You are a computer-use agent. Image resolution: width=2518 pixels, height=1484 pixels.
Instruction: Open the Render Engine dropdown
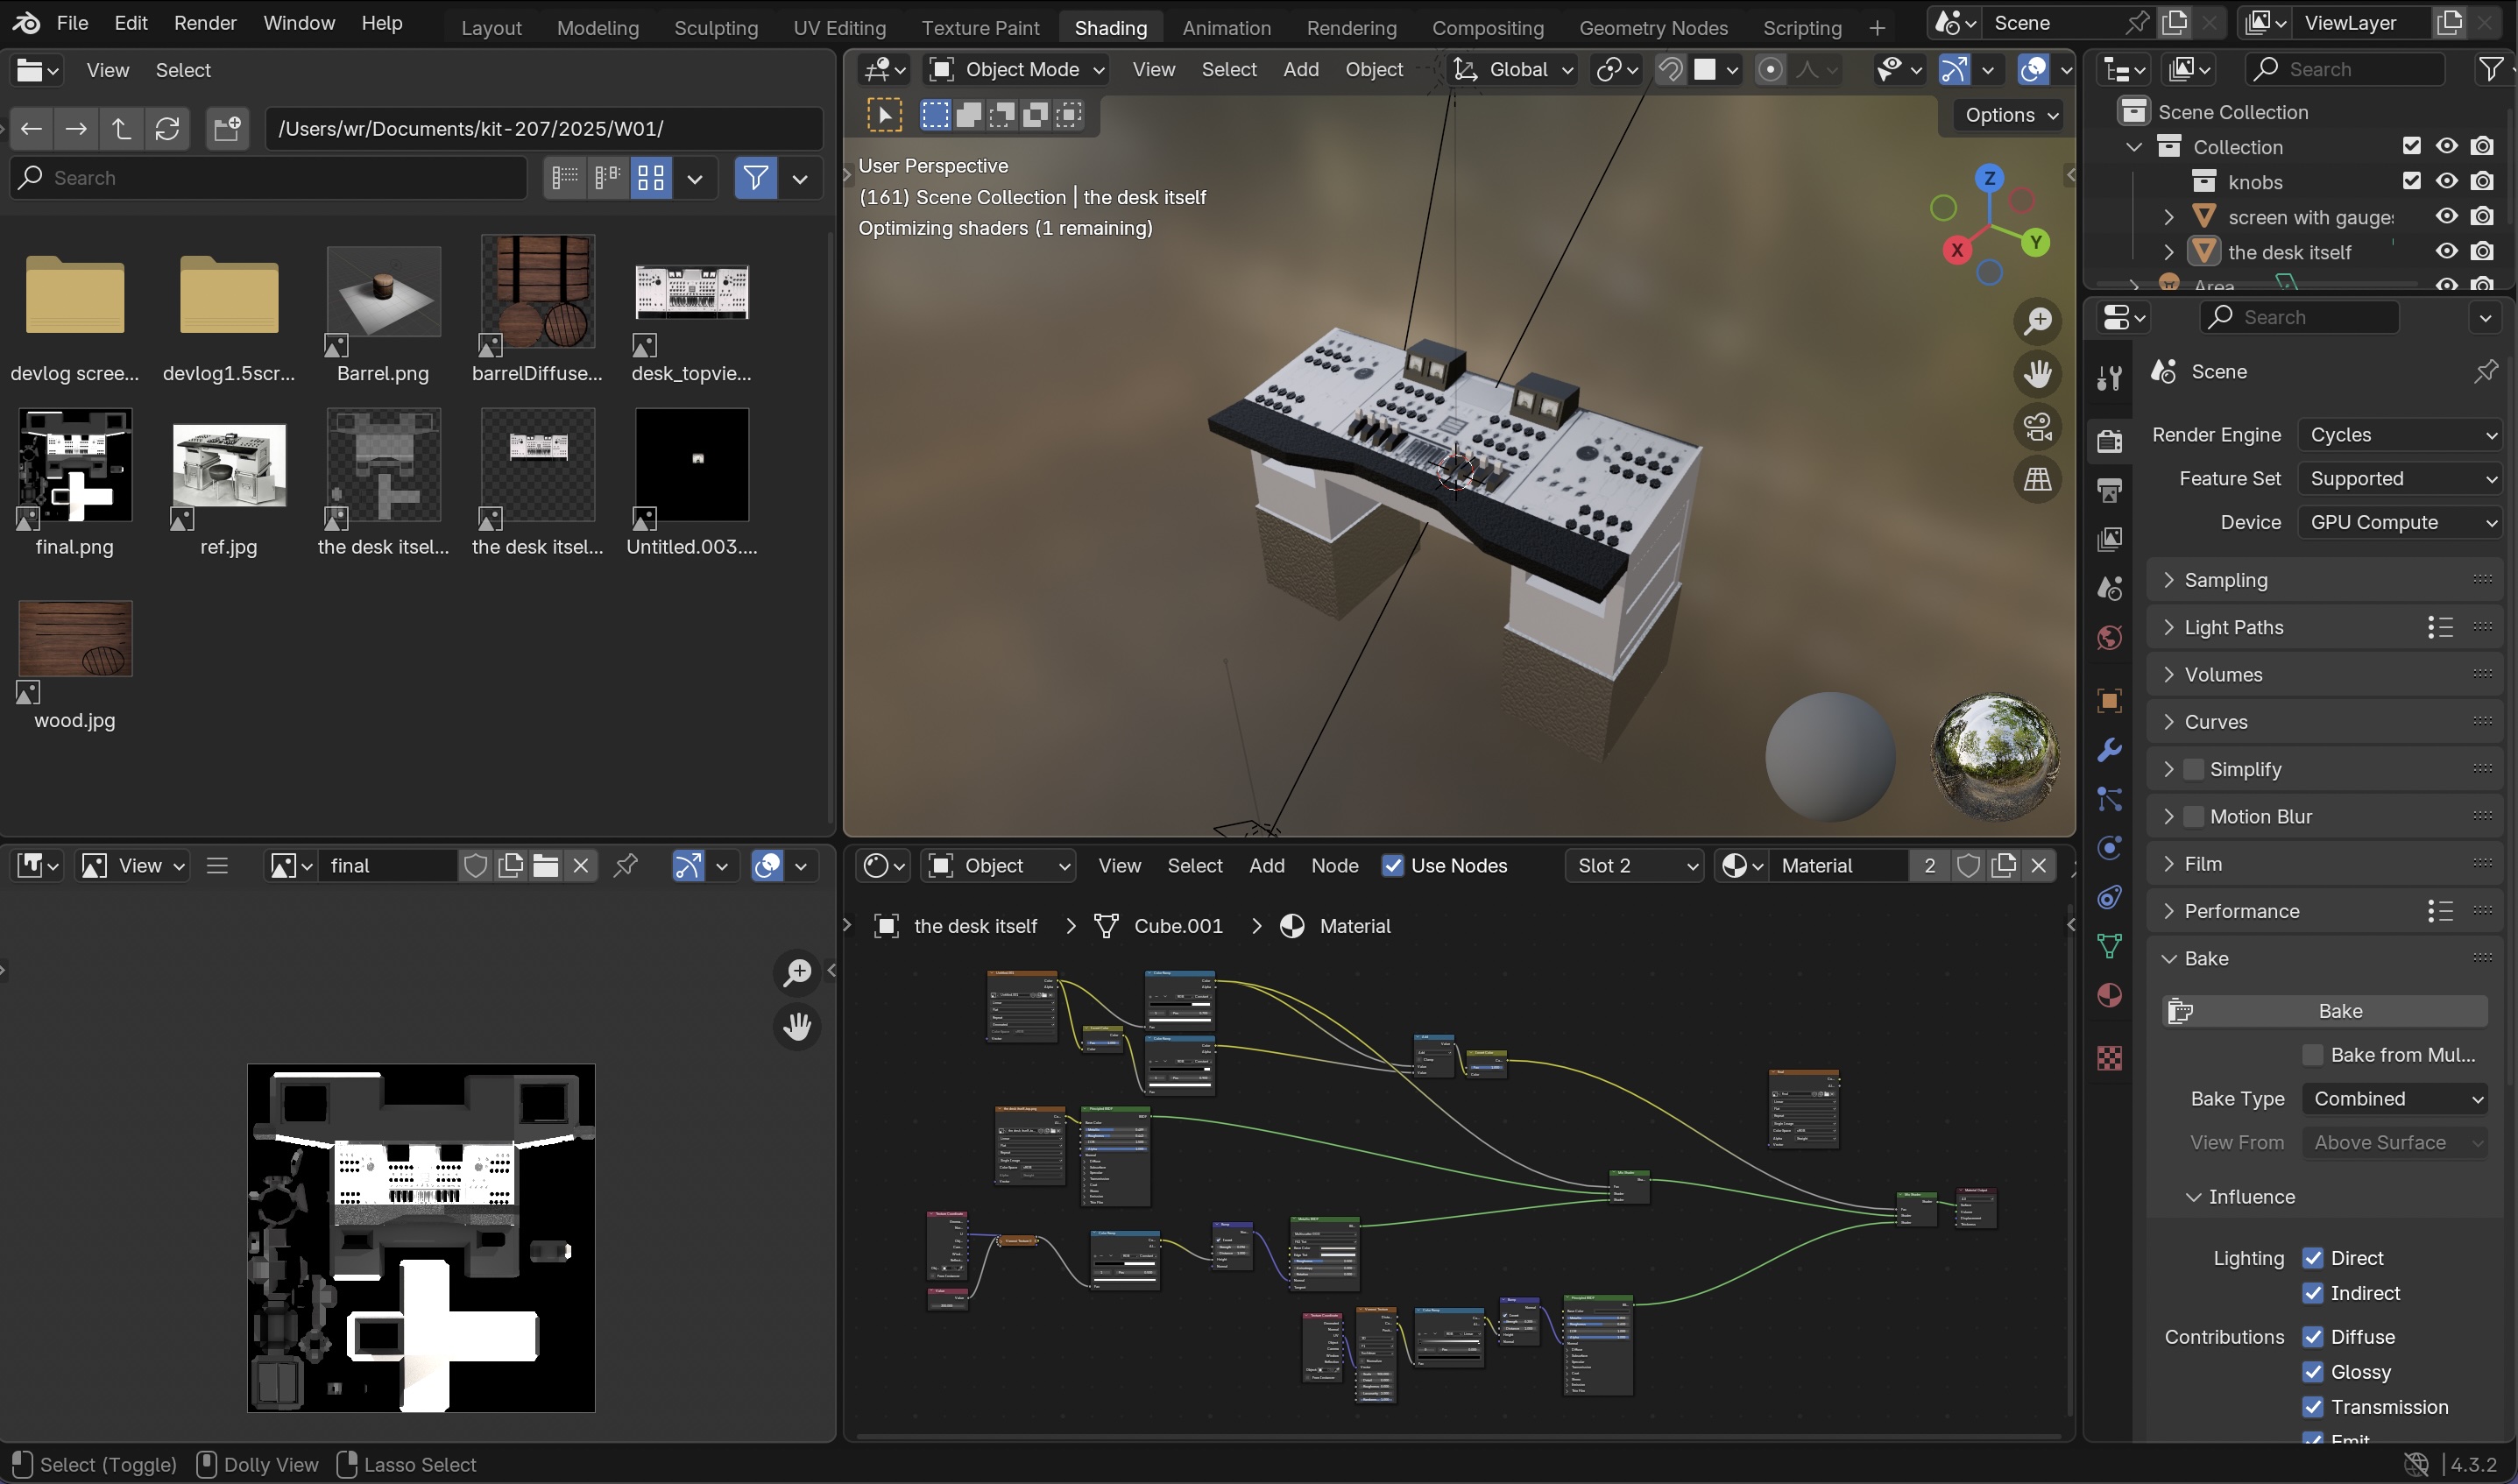click(x=2399, y=435)
